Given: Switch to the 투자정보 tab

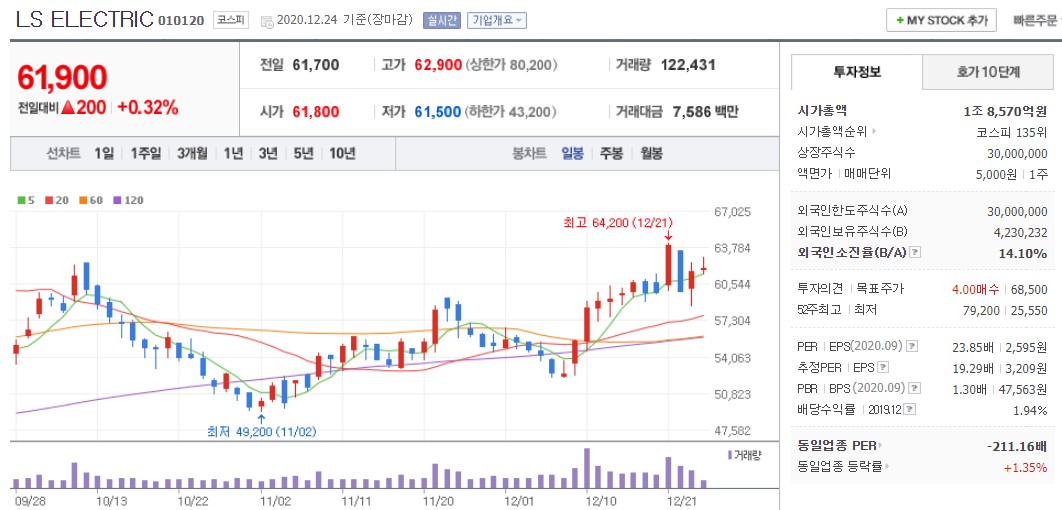Looking at the screenshot, I should (x=857, y=72).
